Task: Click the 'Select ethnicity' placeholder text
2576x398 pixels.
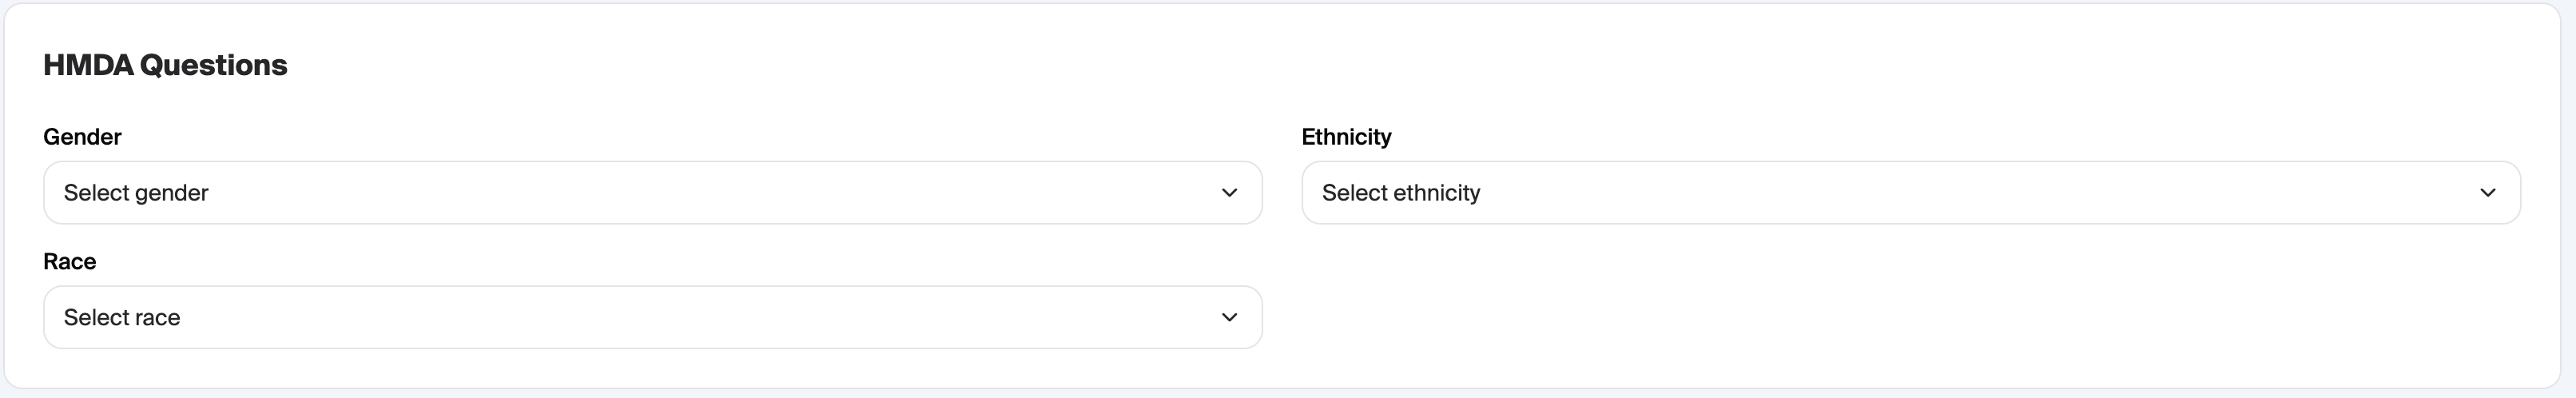Action: coord(1401,192)
